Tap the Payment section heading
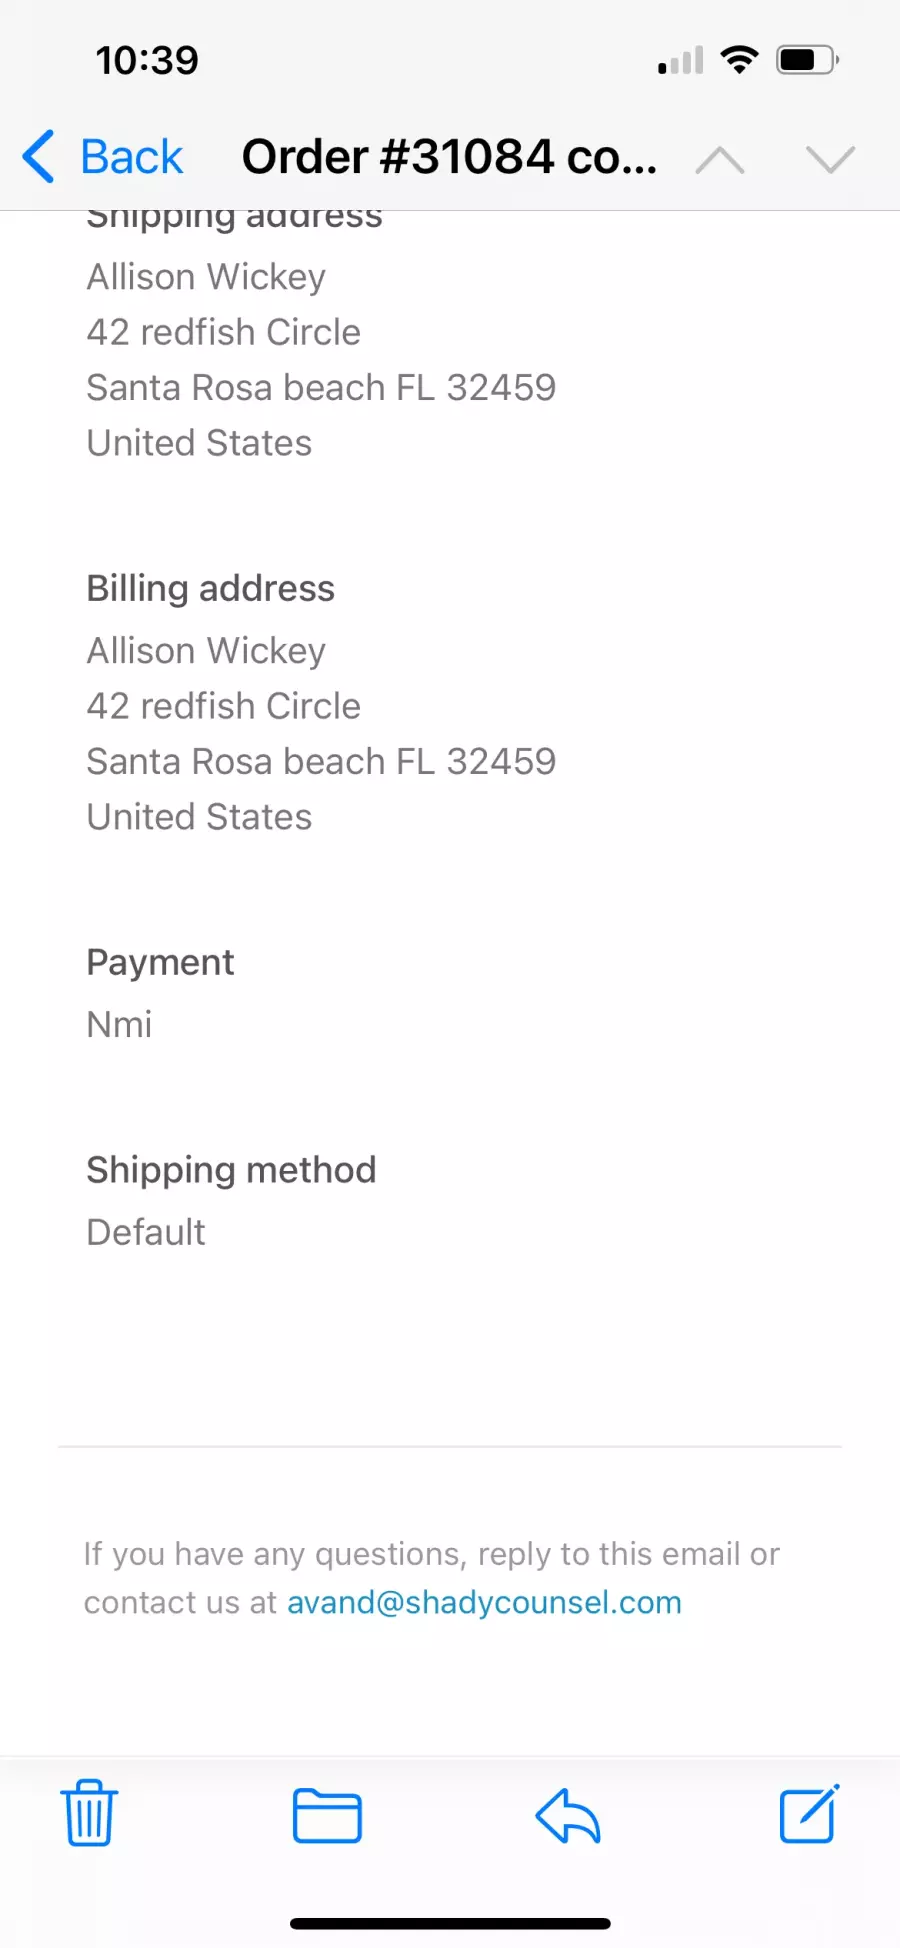The image size is (900, 1948). coord(160,962)
